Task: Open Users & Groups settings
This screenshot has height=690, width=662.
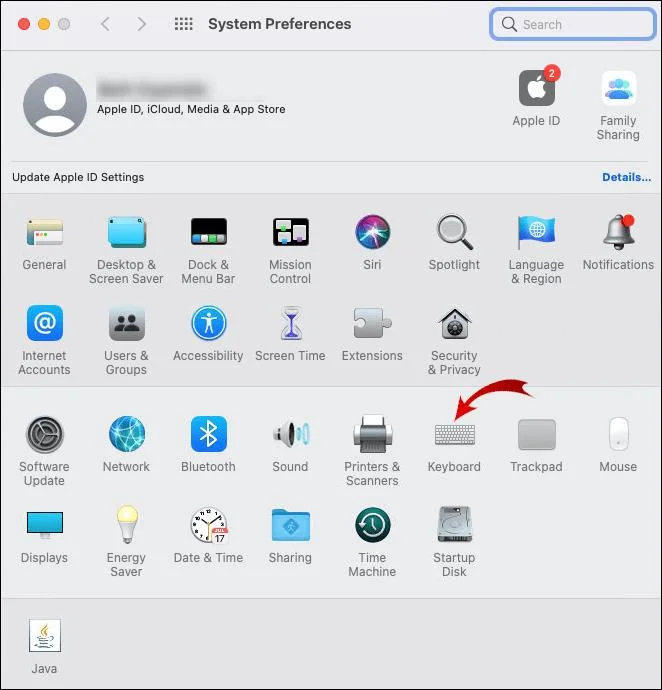Action: (127, 324)
